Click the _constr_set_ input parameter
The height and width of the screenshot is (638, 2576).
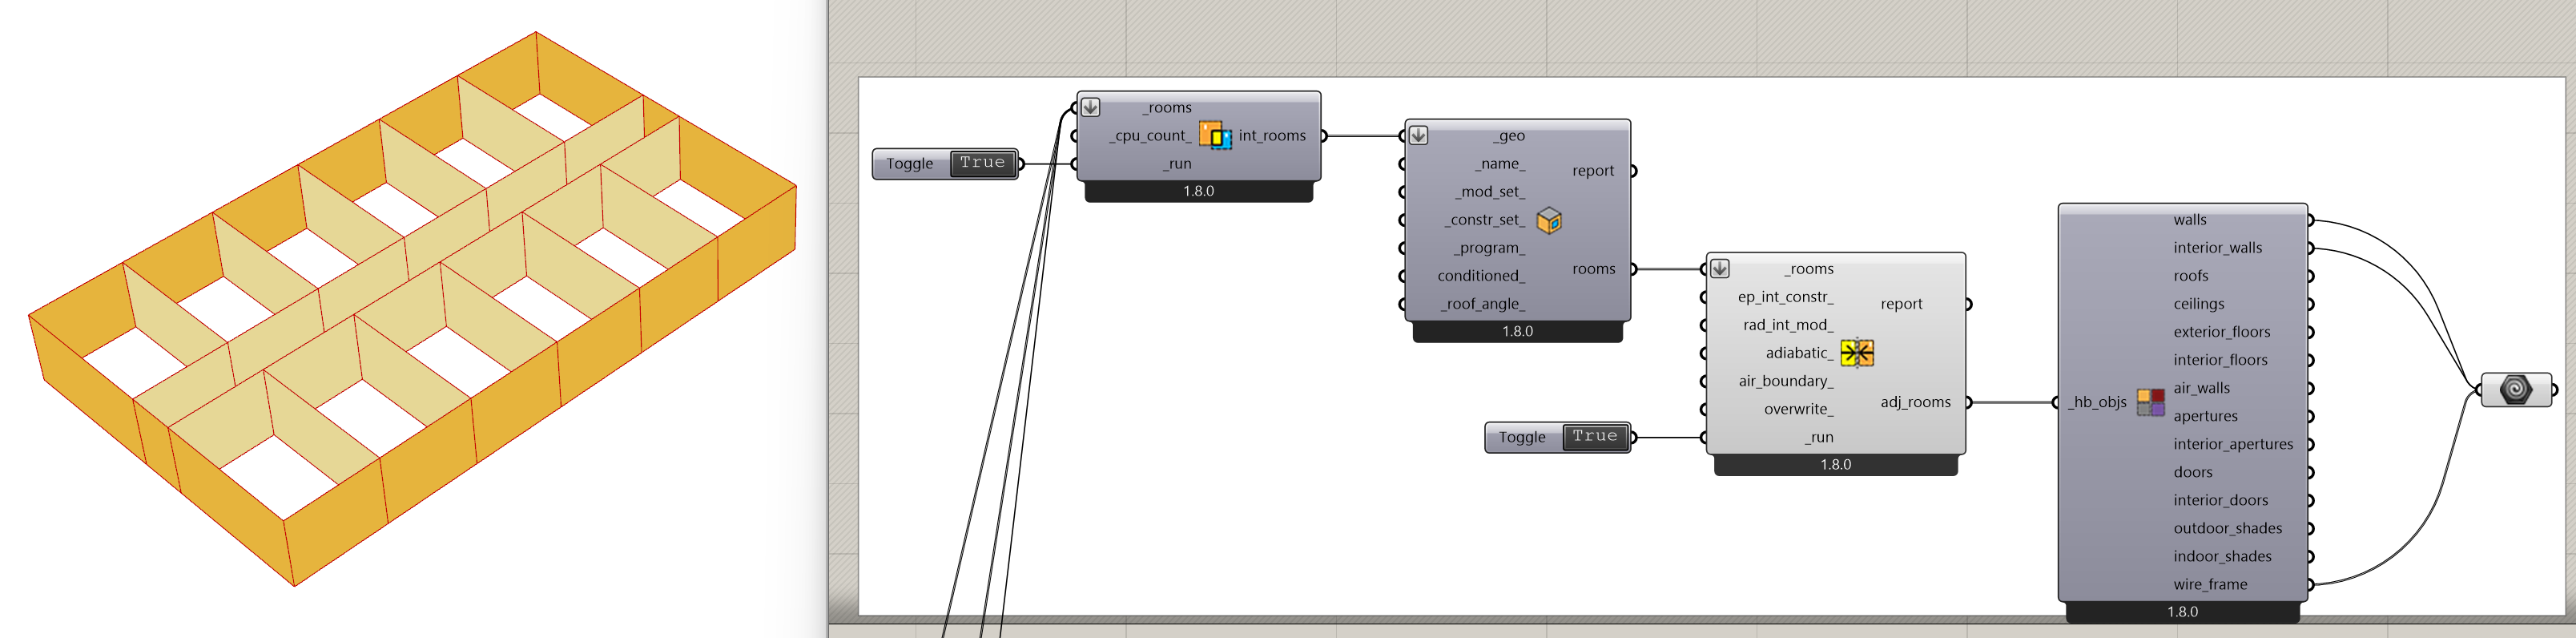(1485, 219)
